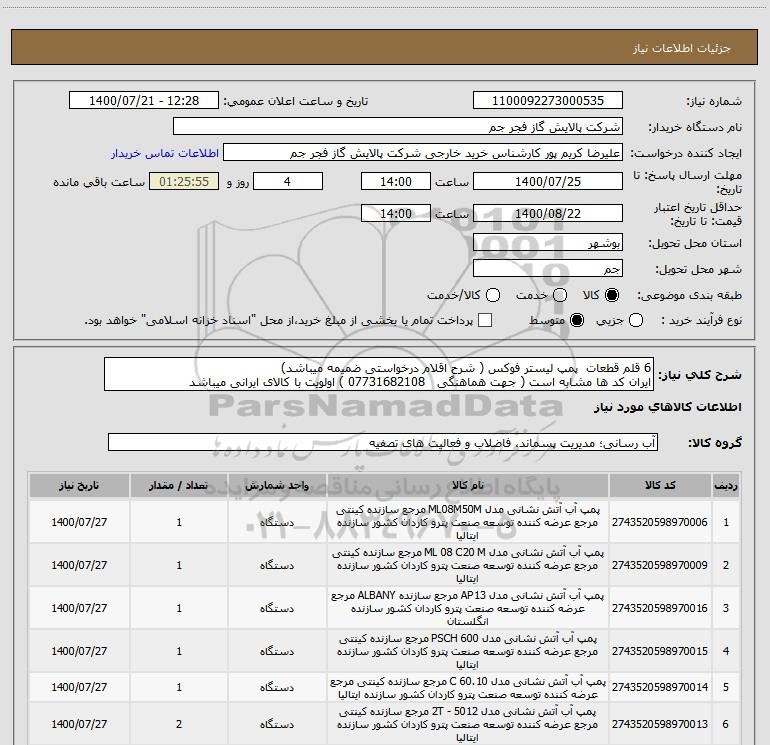The height and width of the screenshot is (745, 770).
Task: Click the AP13 ALBANY pump item name
Action: coord(468,608)
